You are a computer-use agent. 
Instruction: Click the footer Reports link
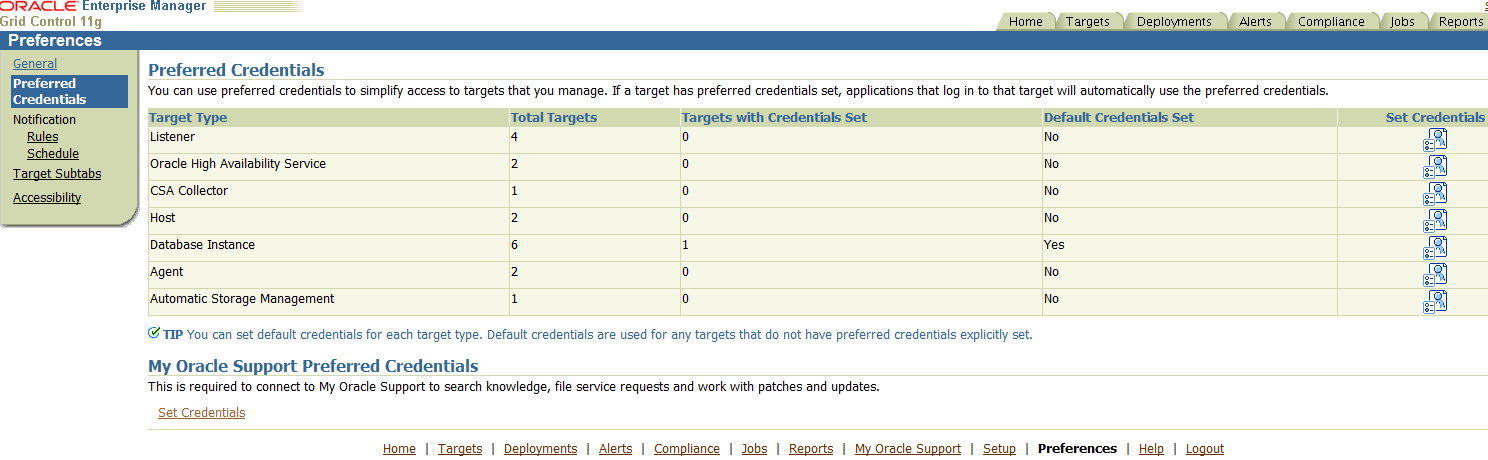point(811,449)
